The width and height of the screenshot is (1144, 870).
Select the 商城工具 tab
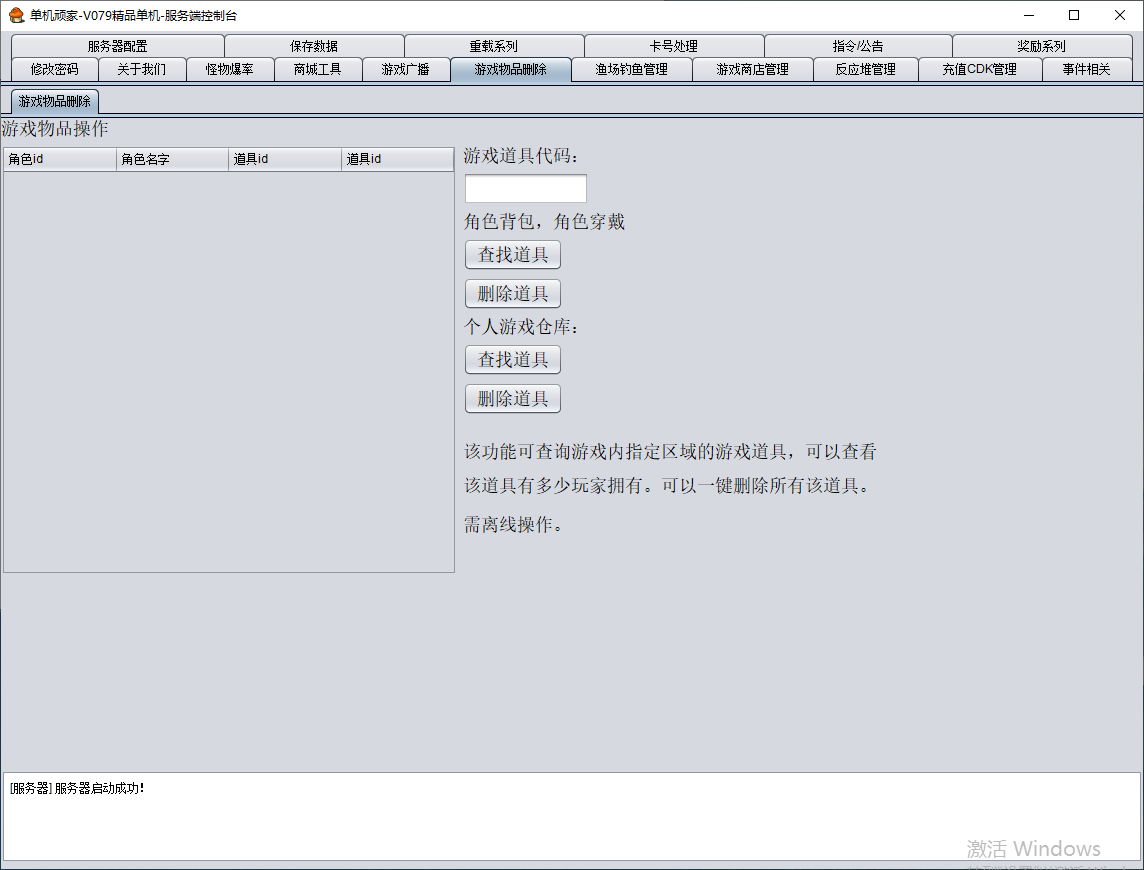318,69
